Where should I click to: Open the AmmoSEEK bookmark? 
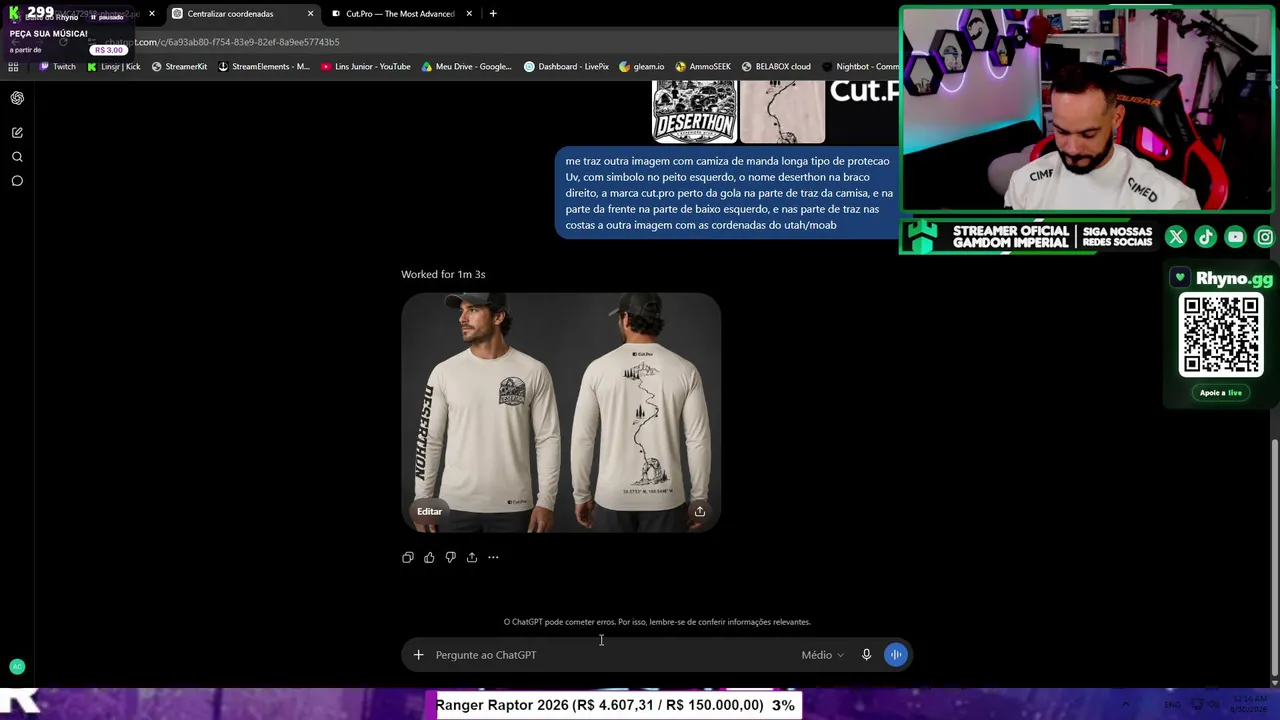click(703, 67)
